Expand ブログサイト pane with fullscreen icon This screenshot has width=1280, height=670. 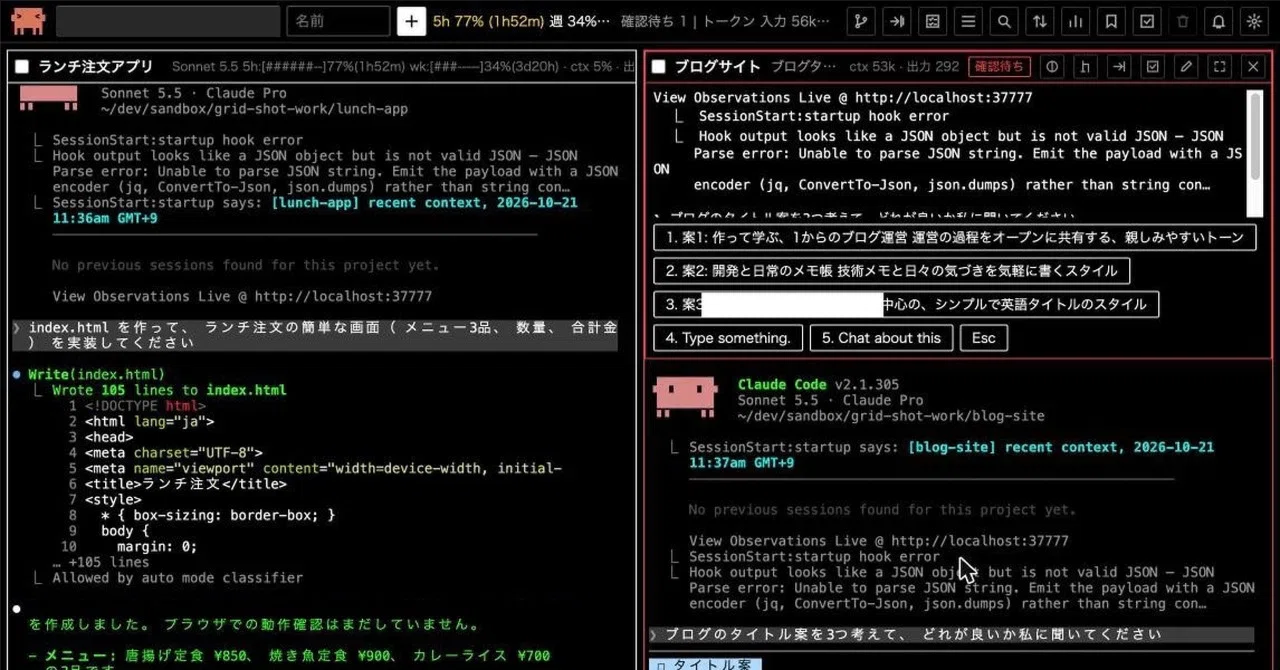click(1219, 66)
